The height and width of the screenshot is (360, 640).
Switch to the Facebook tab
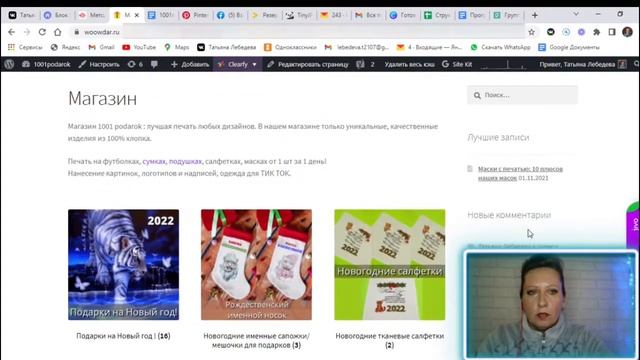click(x=230, y=15)
